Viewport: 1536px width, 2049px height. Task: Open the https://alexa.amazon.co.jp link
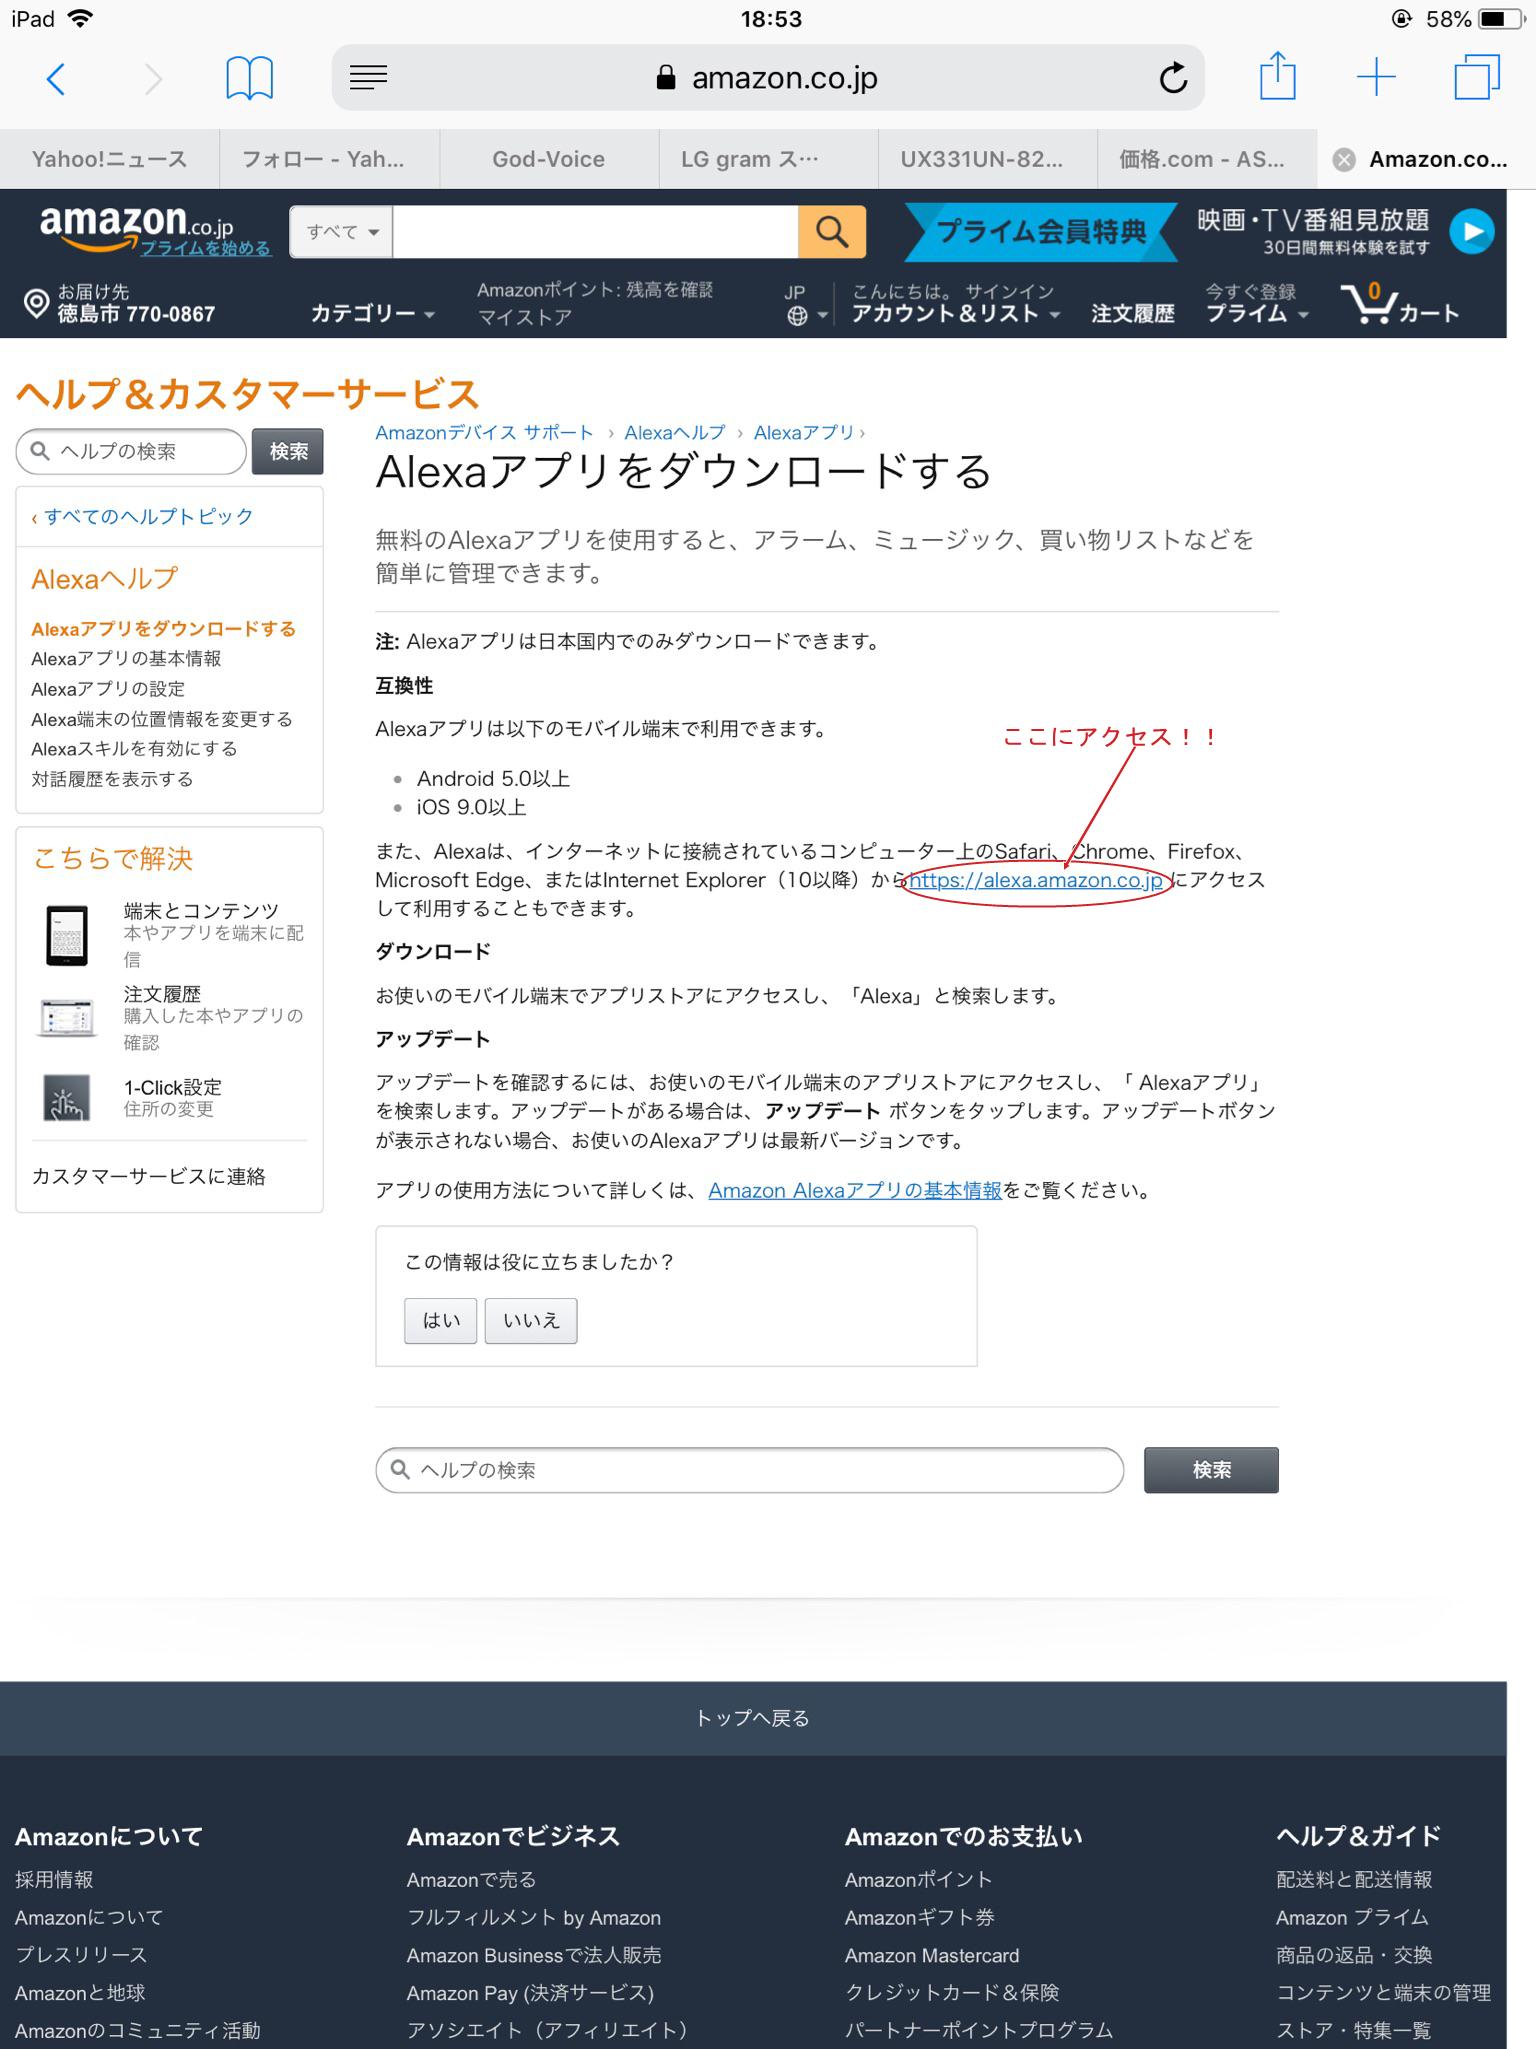pos(1036,880)
